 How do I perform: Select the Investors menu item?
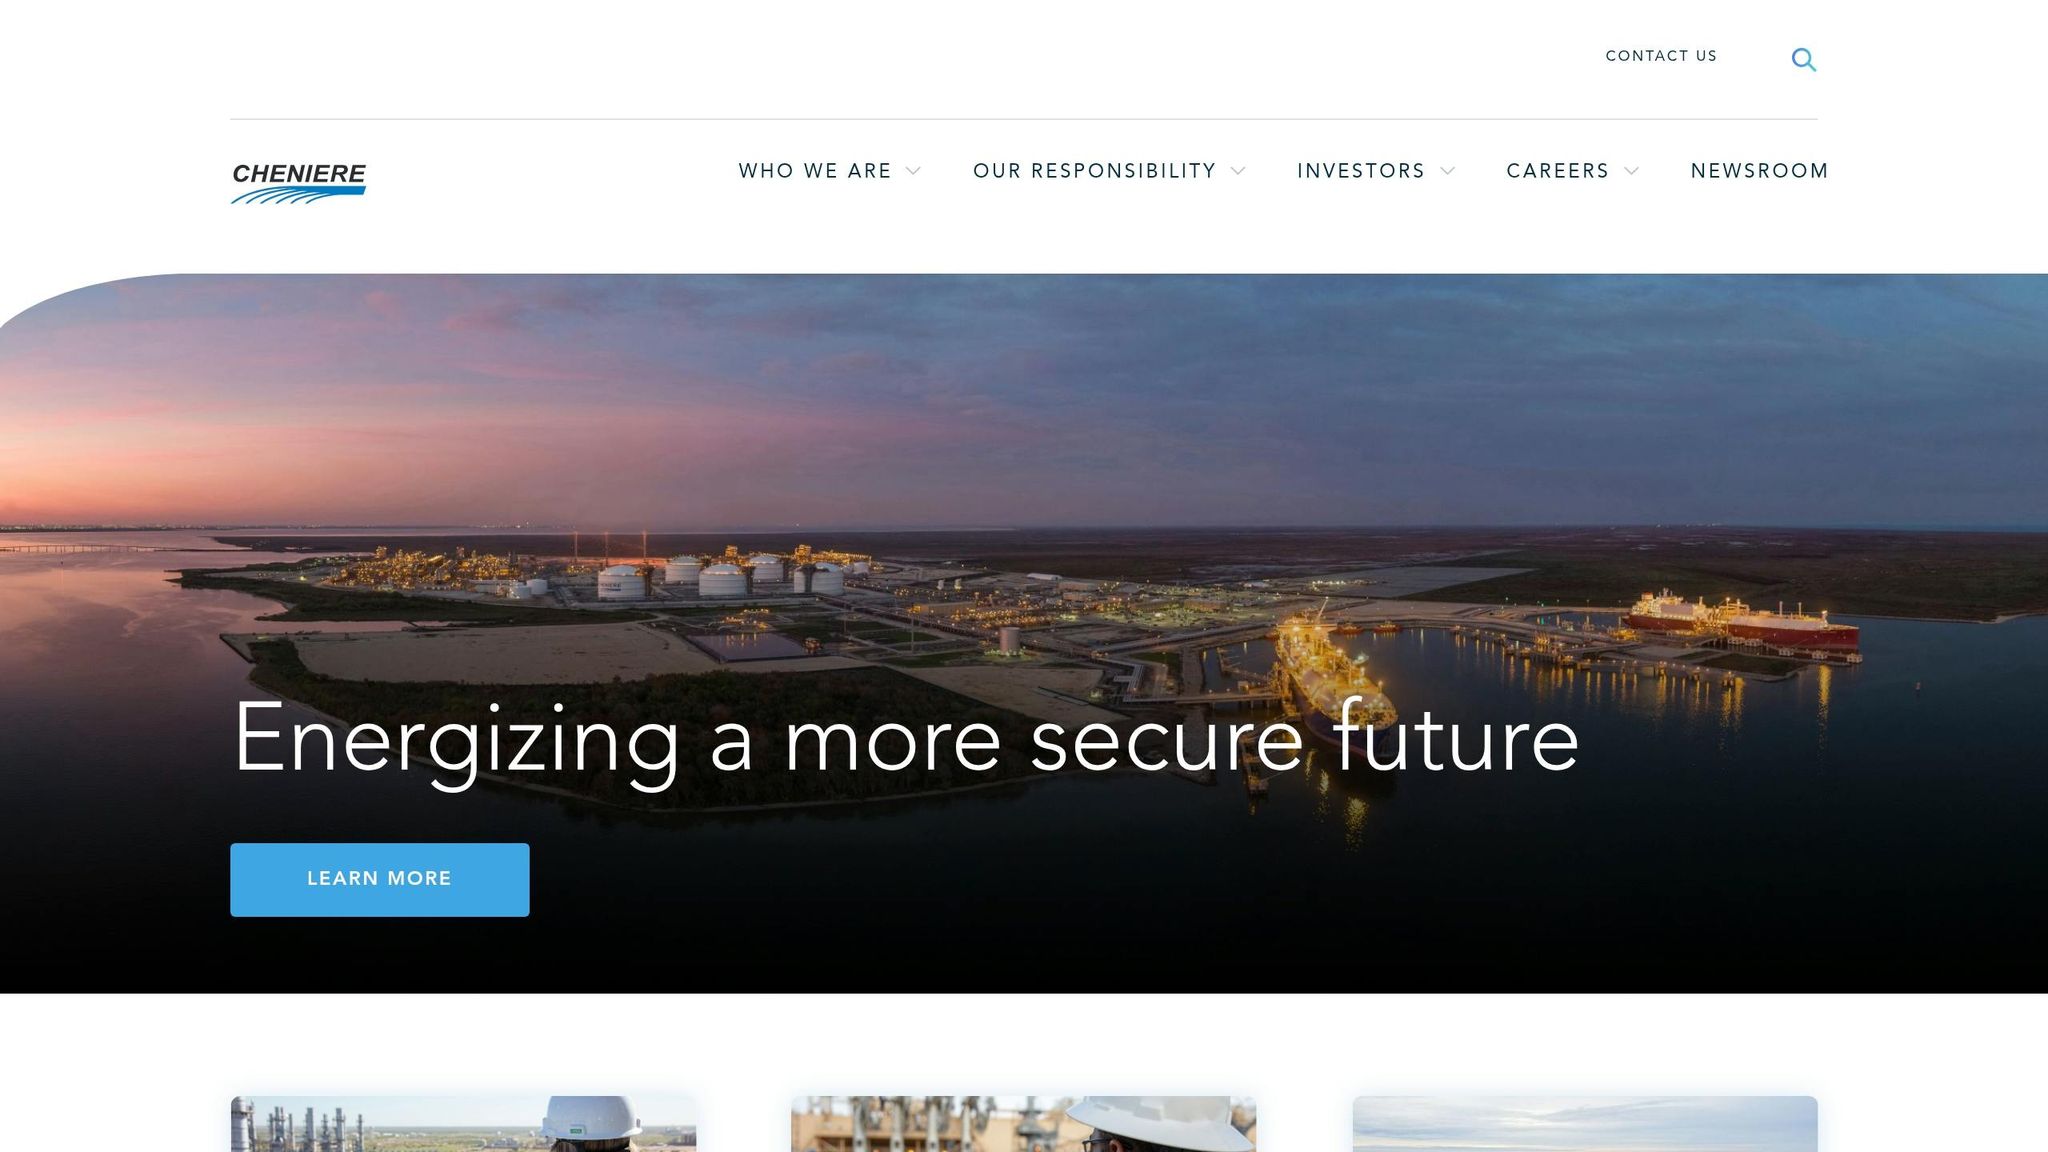click(1361, 171)
